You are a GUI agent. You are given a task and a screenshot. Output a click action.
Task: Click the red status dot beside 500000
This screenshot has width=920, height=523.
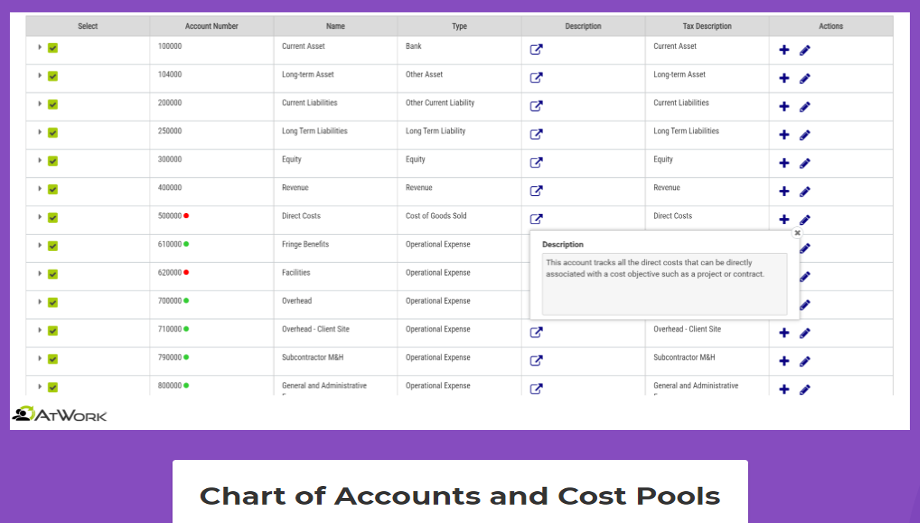(186, 215)
